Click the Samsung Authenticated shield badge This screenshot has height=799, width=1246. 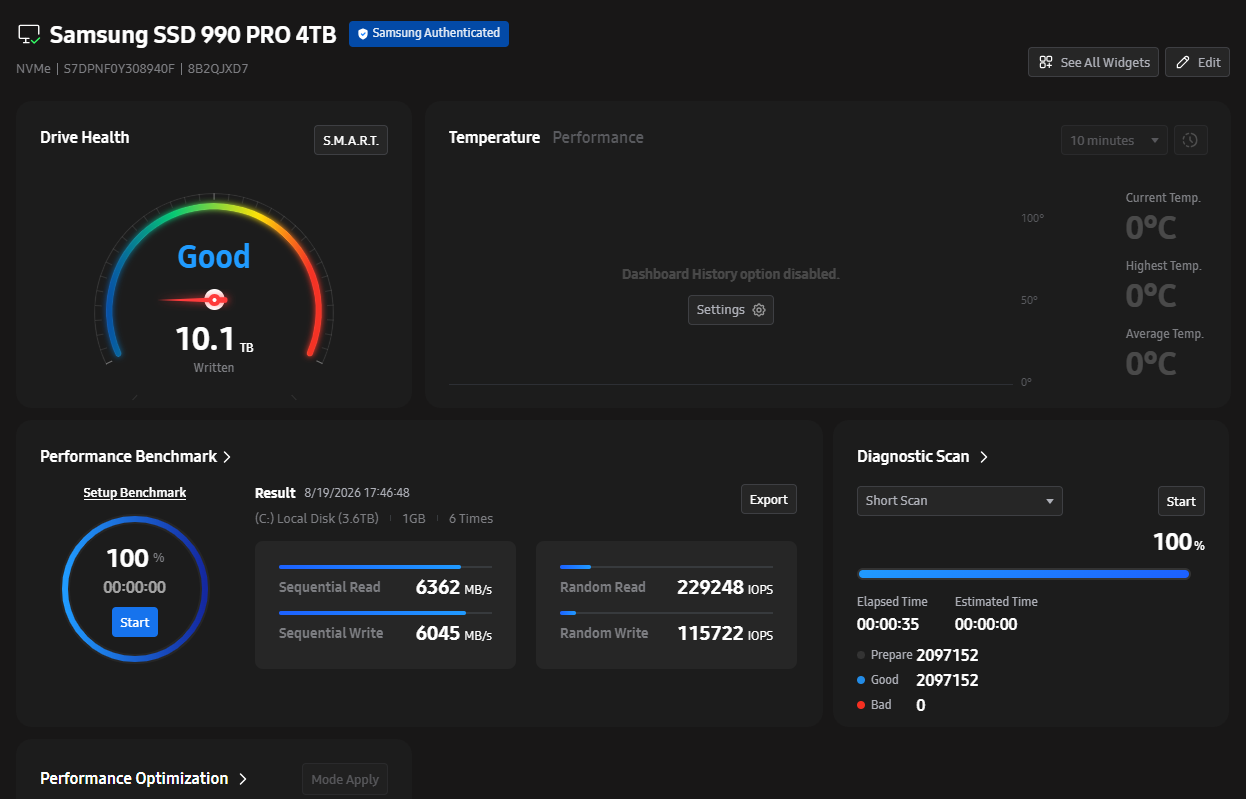[x=429, y=33]
